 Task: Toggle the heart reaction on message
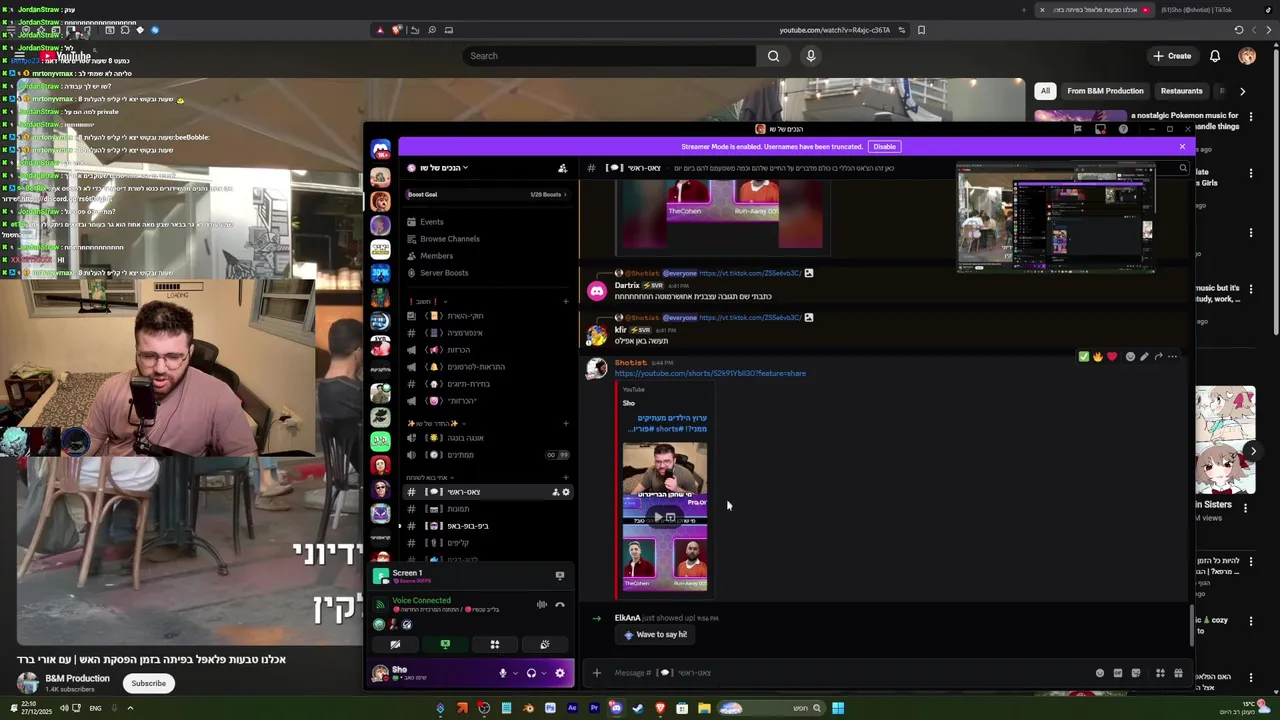click(1112, 357)
